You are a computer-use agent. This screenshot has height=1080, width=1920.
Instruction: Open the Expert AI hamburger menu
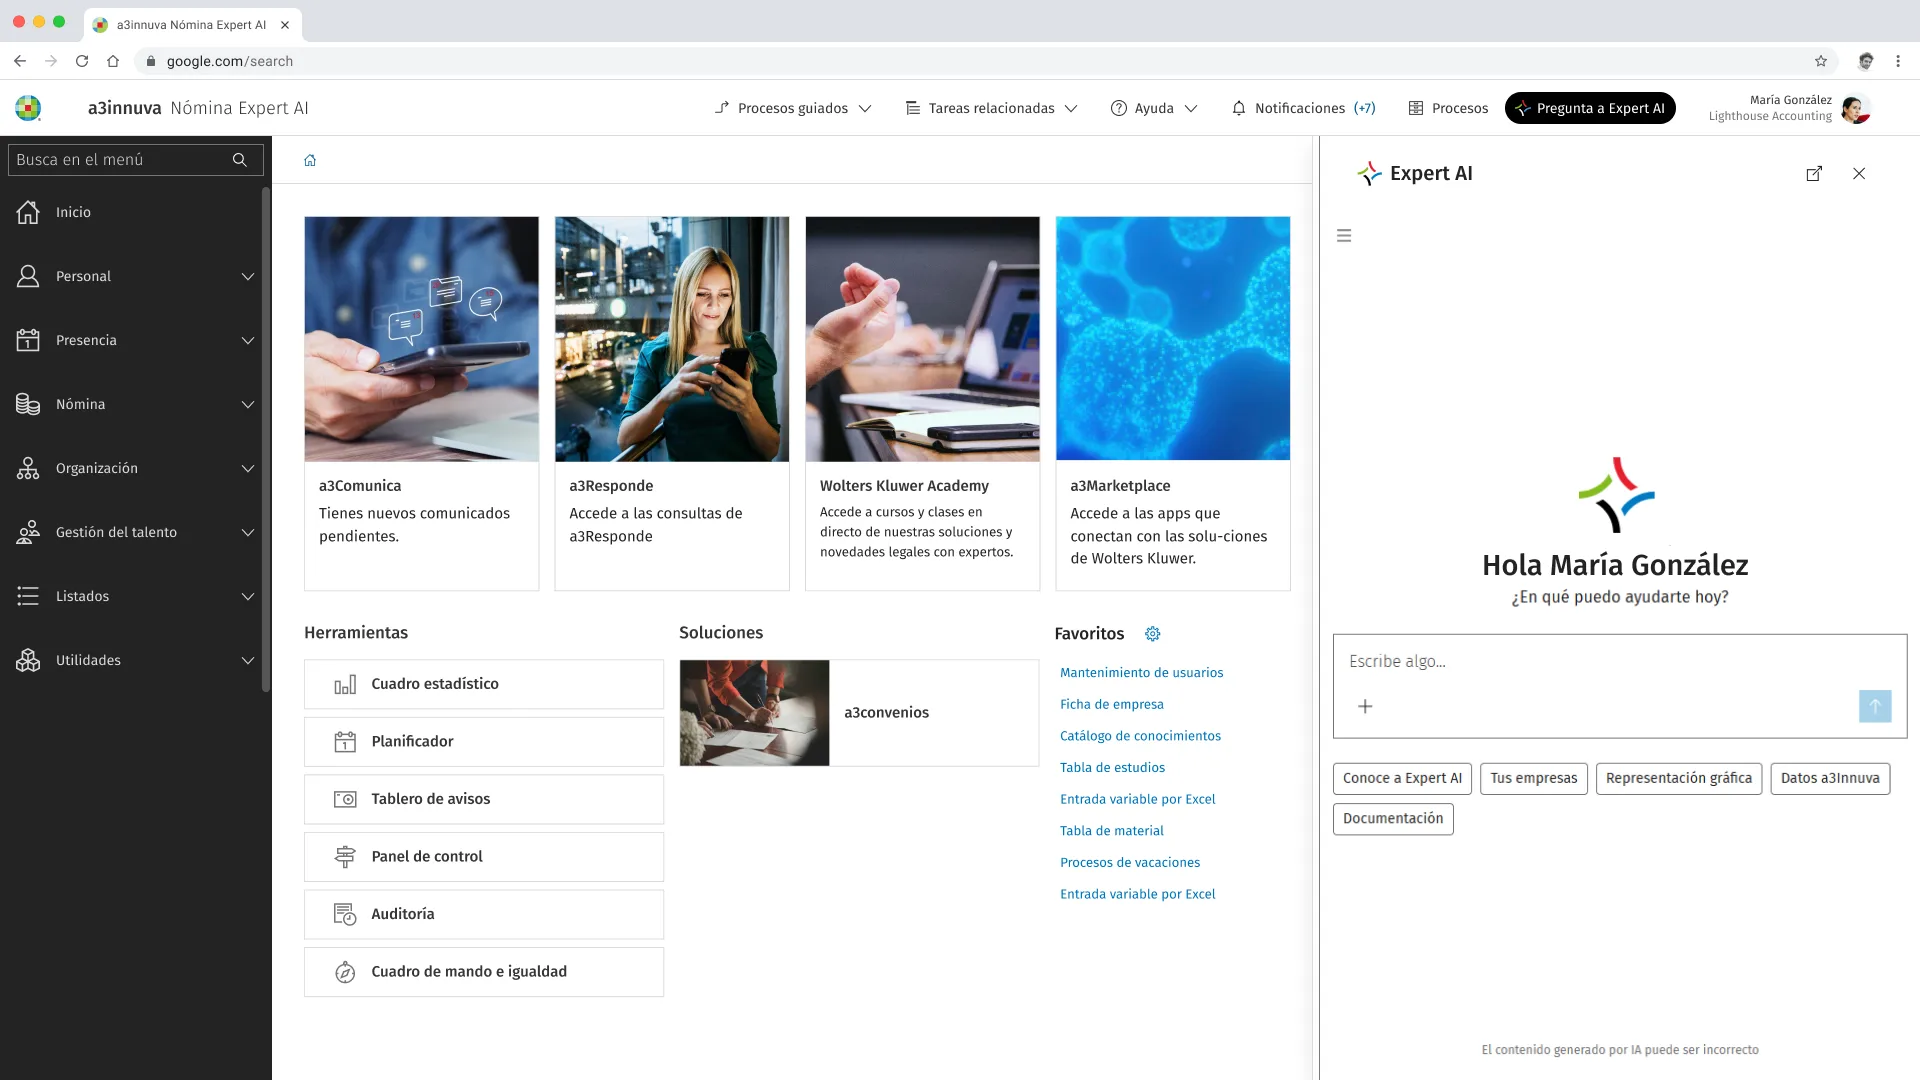[1344, 236]
